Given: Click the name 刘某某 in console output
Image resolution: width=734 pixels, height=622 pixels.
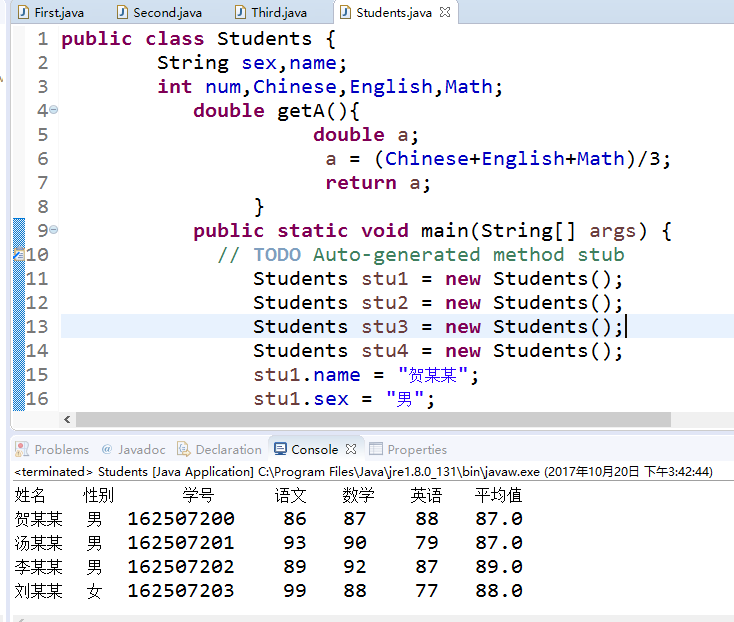Looking at the screenshot, I should pos(38,591).
